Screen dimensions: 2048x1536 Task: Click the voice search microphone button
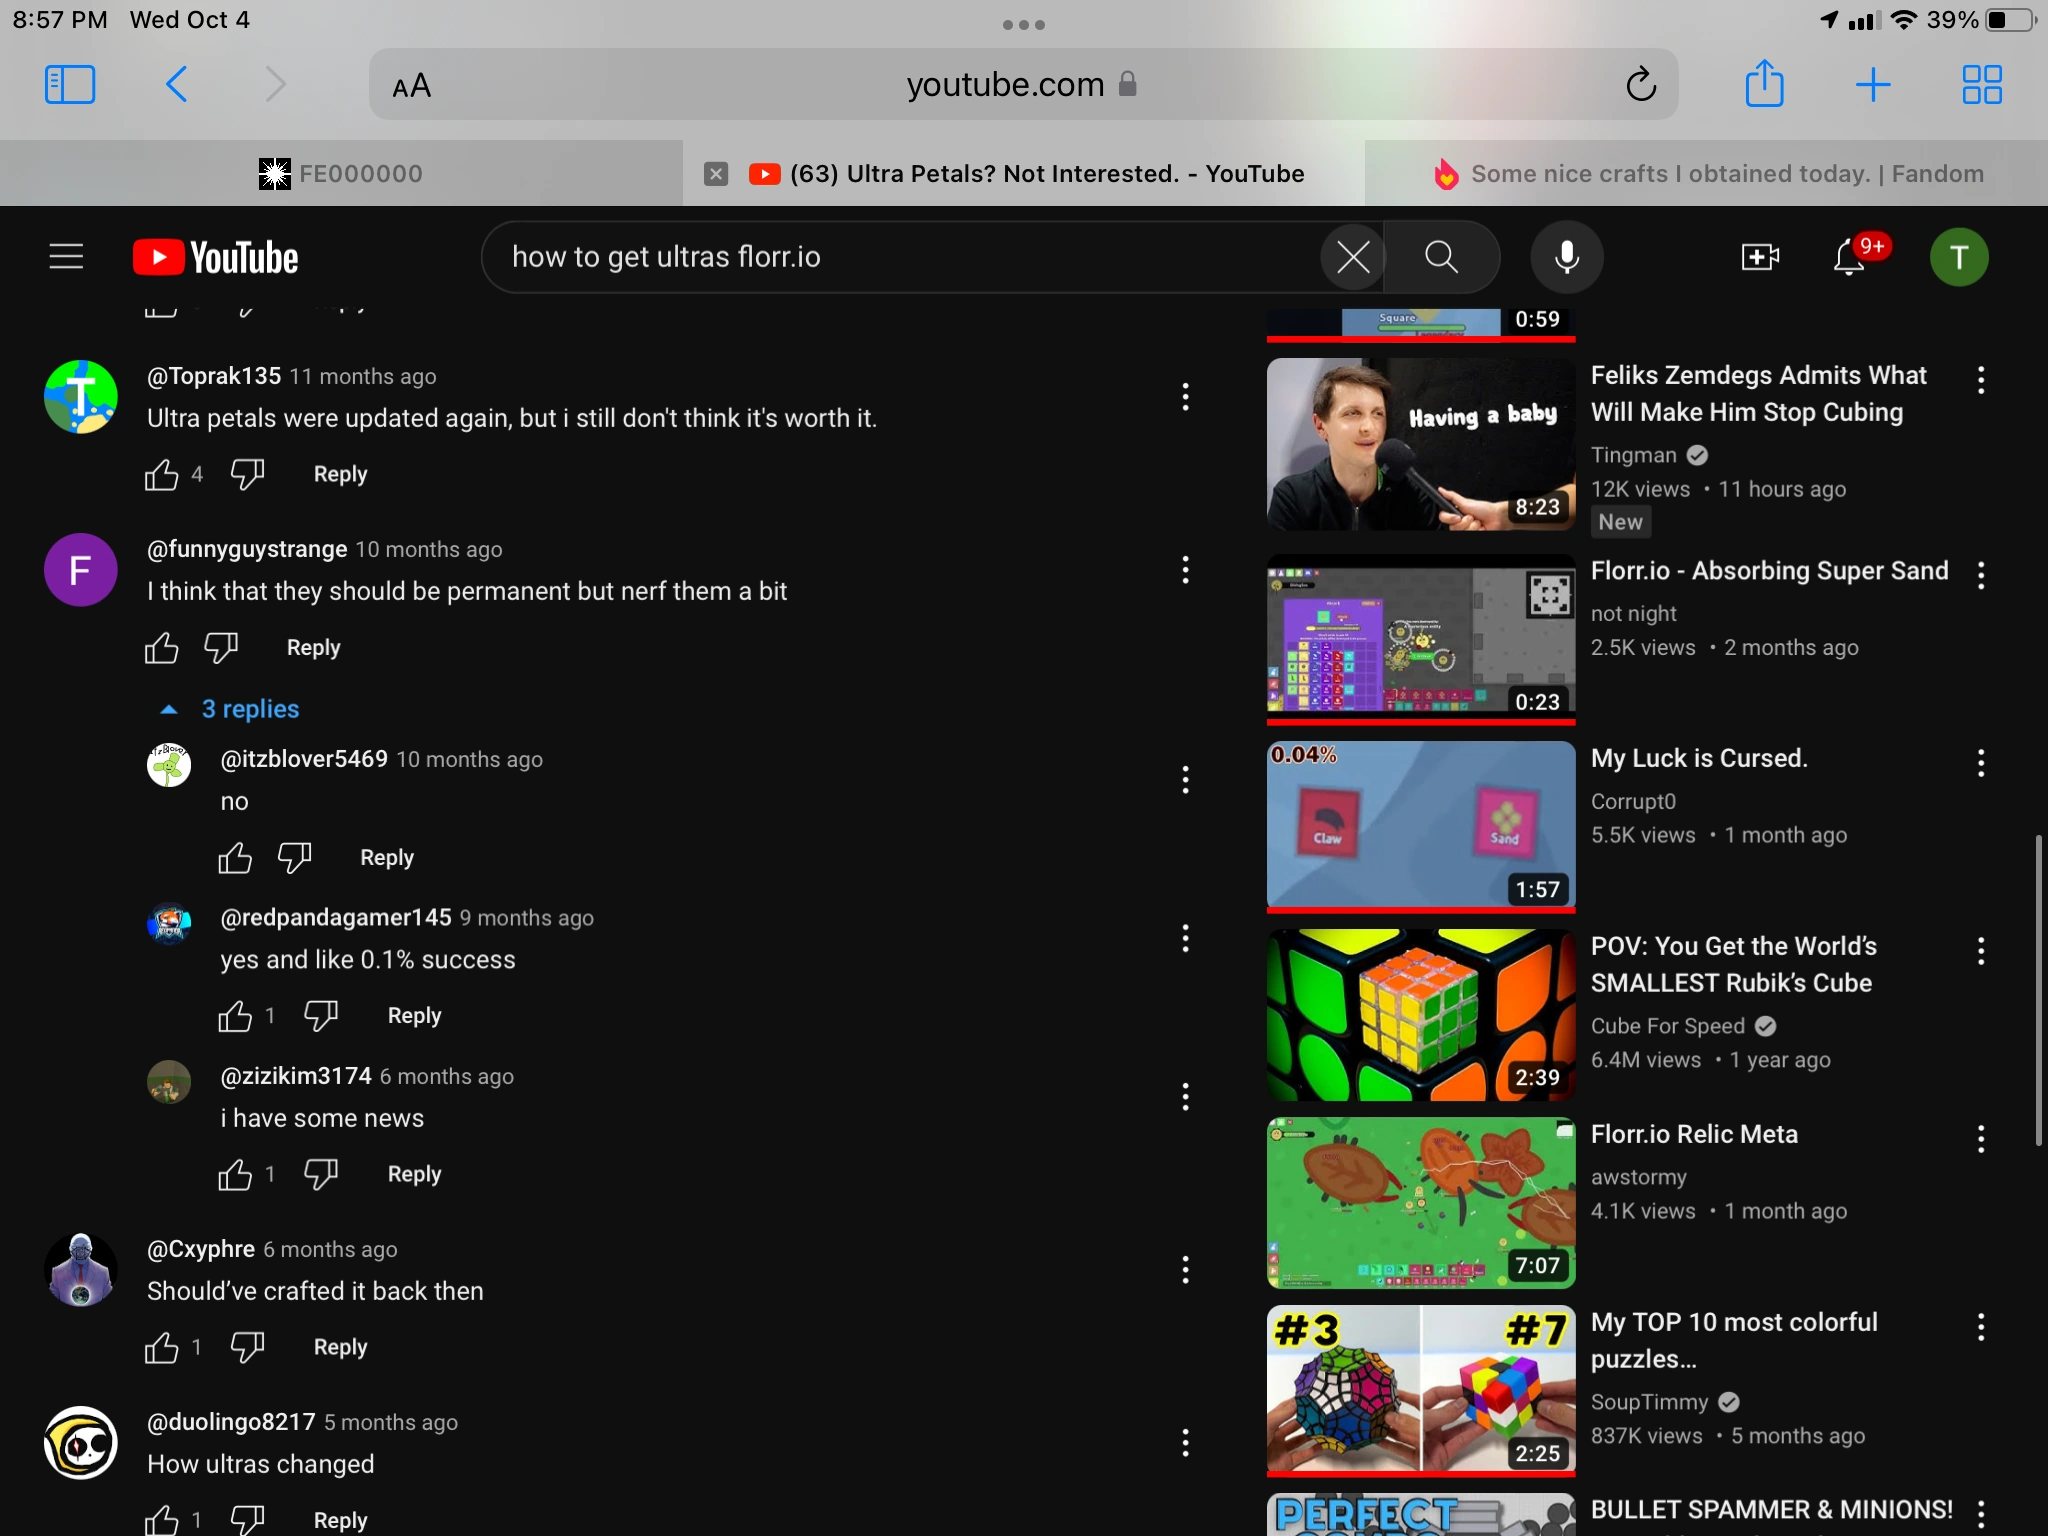[x=1566, y=257]
